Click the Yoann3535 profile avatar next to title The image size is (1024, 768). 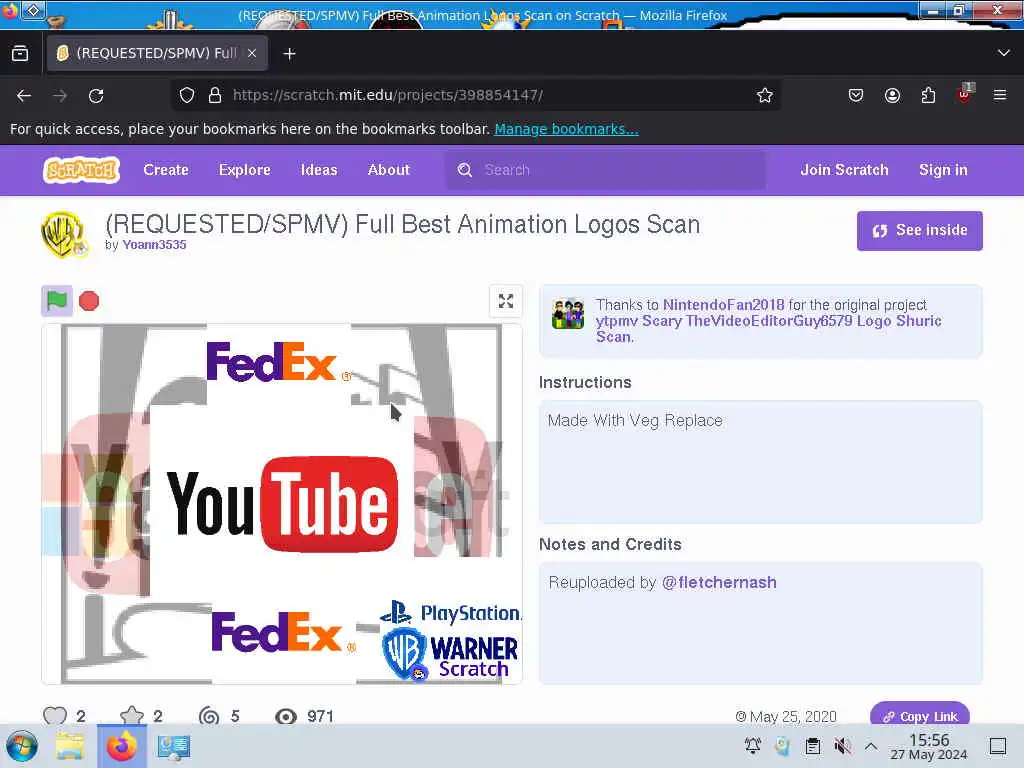64,234
